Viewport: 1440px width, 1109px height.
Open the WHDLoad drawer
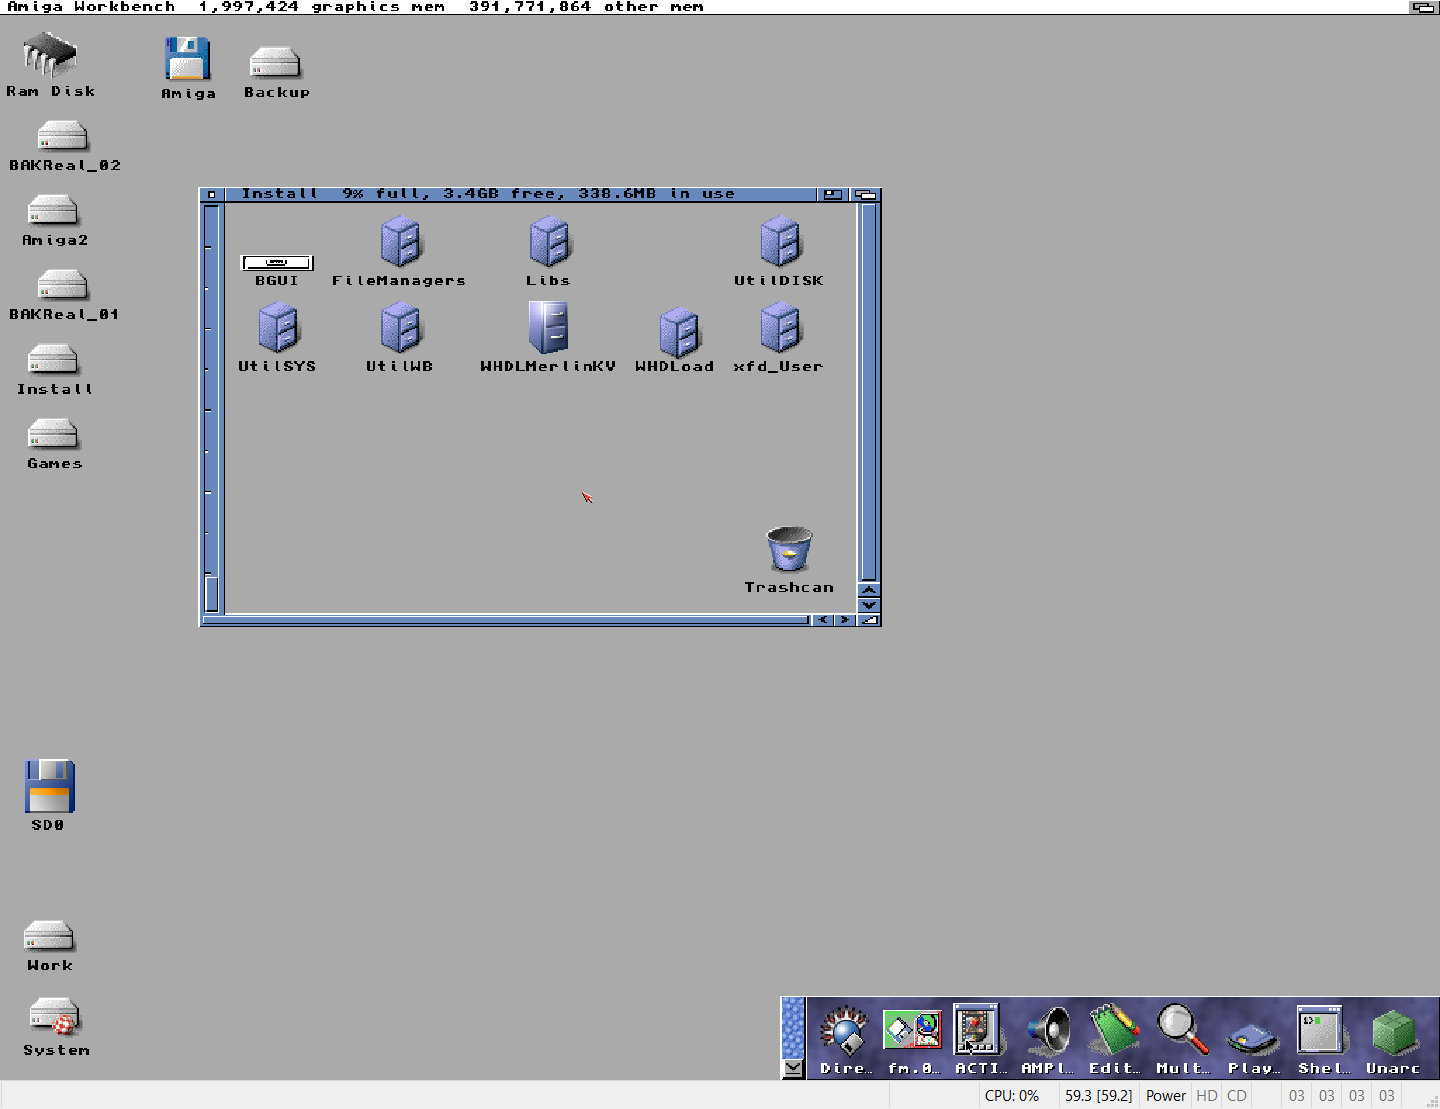coord(679,332)
